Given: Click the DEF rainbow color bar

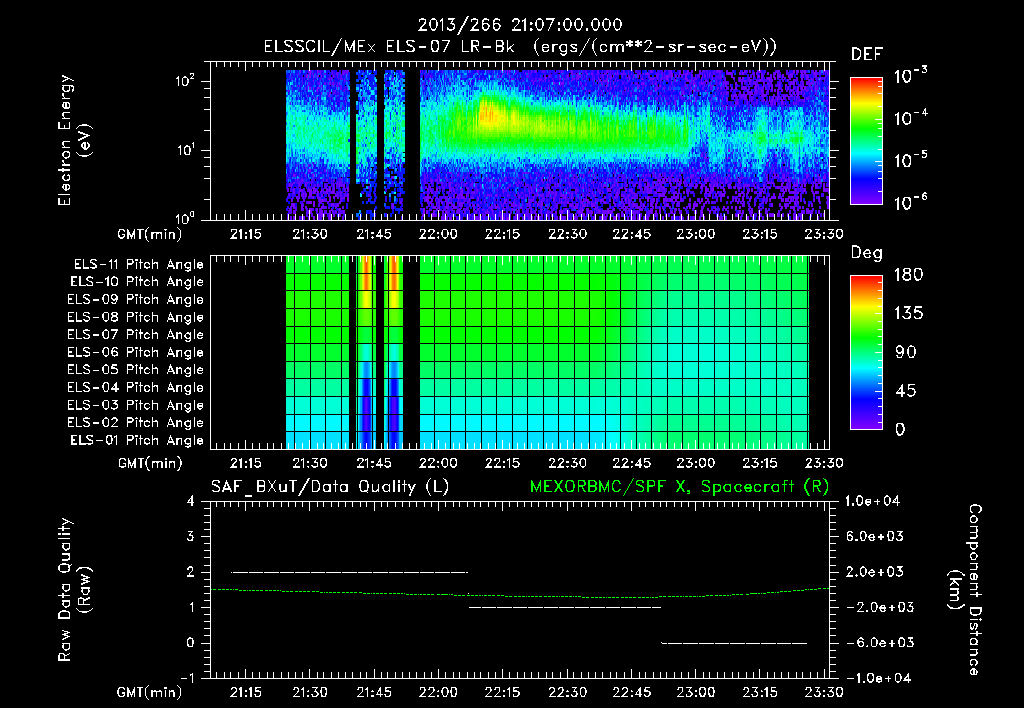Looking at the screenshot, I should pos(866,140).
